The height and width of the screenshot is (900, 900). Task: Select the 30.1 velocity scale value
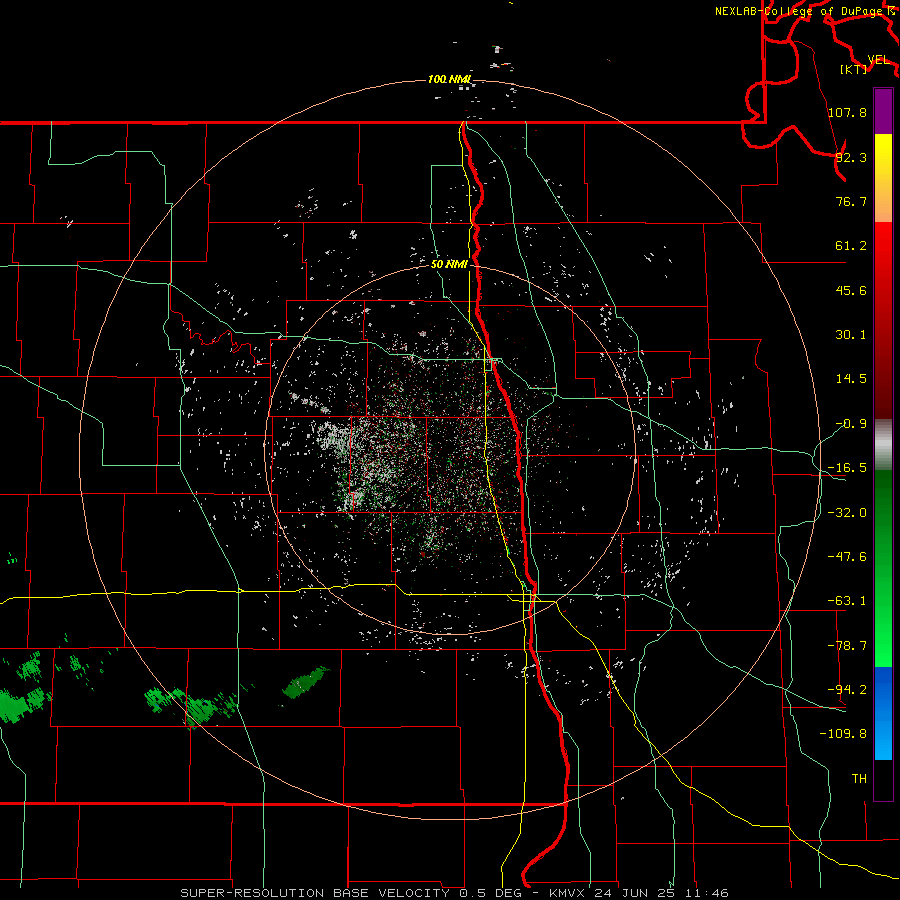pyautogui.click(x=851, y=335)
